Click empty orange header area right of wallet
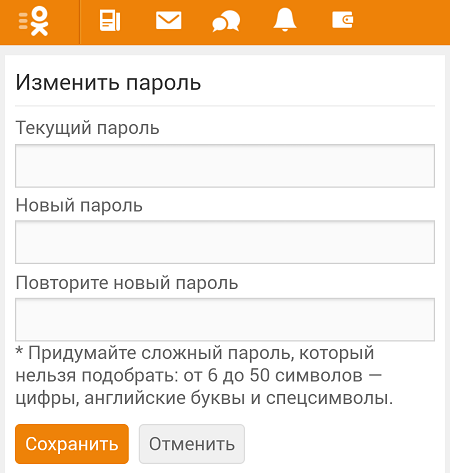 coord(400,22)
